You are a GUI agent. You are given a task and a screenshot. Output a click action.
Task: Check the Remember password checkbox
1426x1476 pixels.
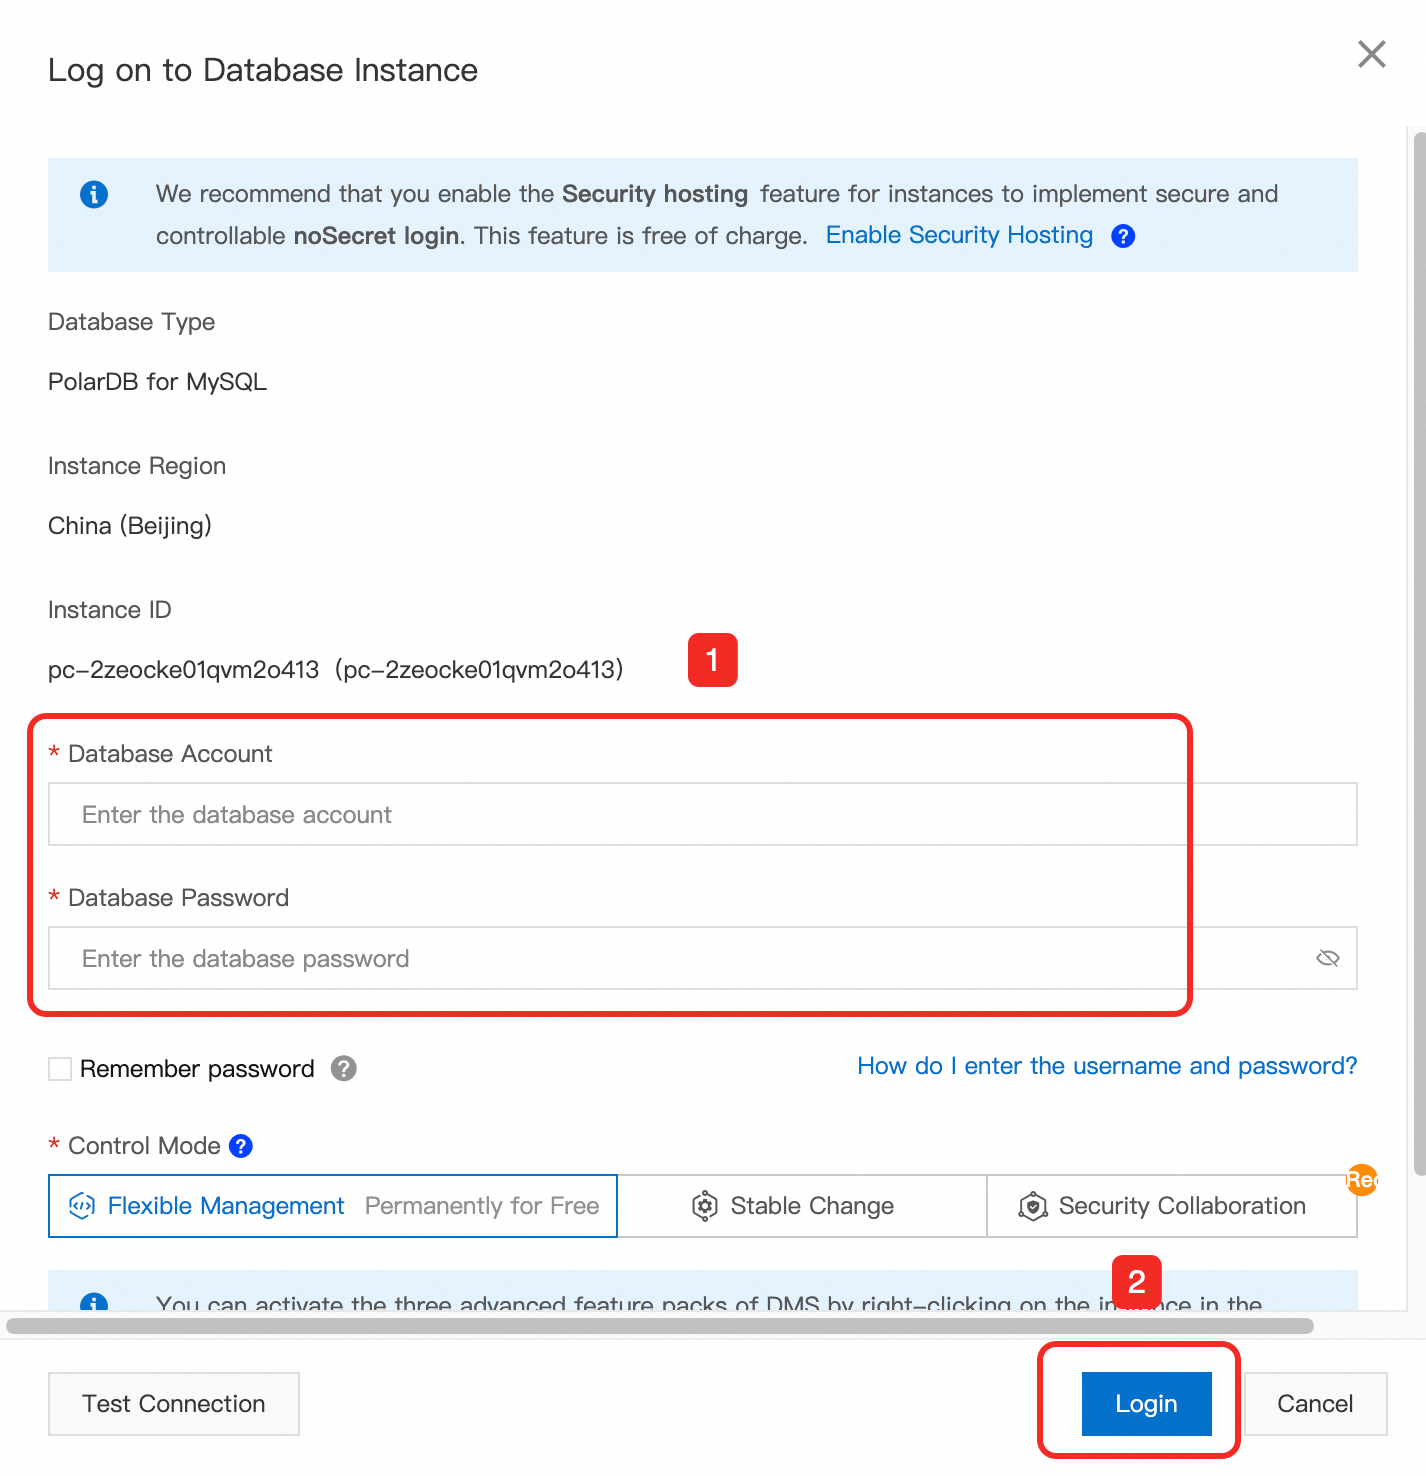click(x=60, y=1069)
